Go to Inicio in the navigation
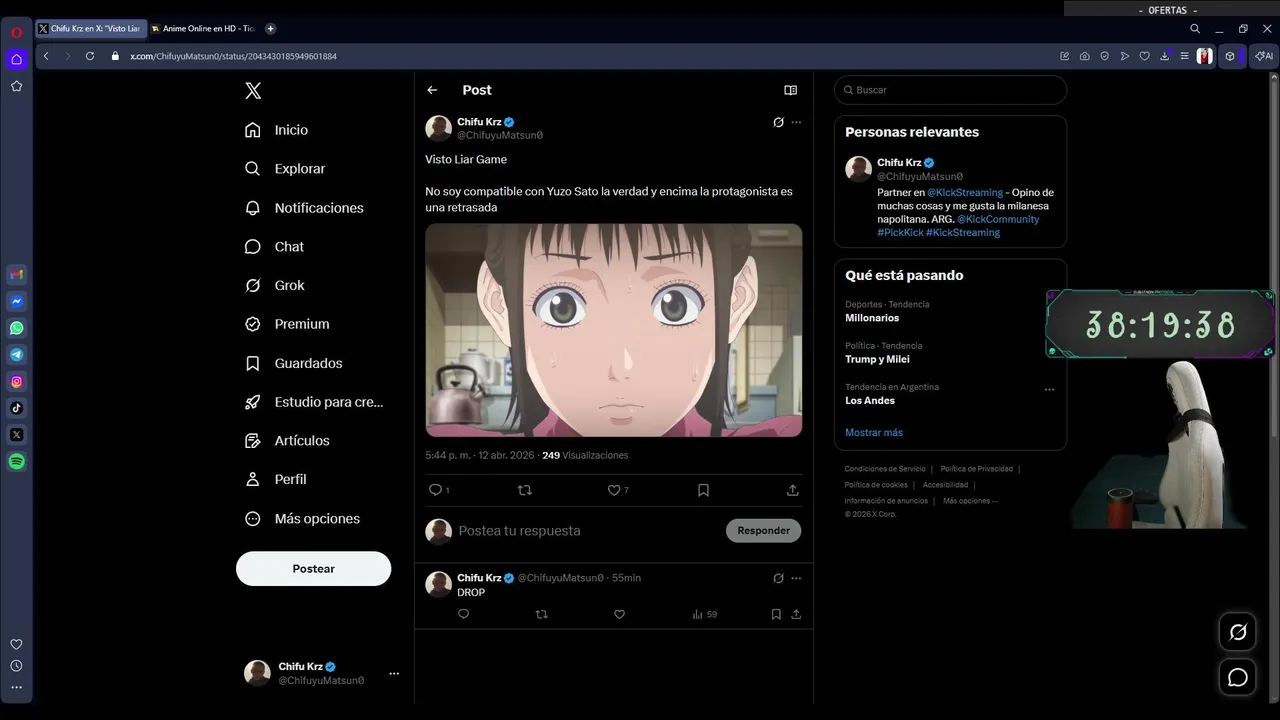 pyautogui.click(x=277, y=130)
